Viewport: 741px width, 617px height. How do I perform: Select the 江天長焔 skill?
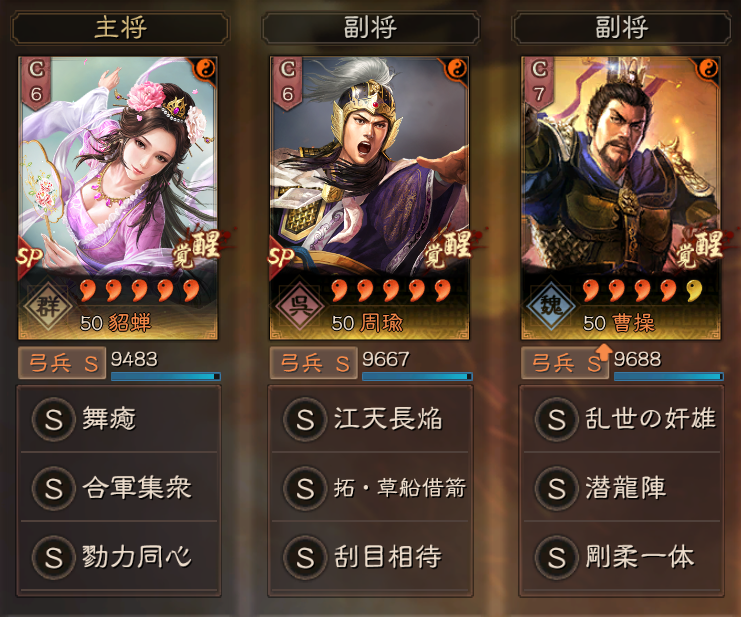(x=370, y=419)
